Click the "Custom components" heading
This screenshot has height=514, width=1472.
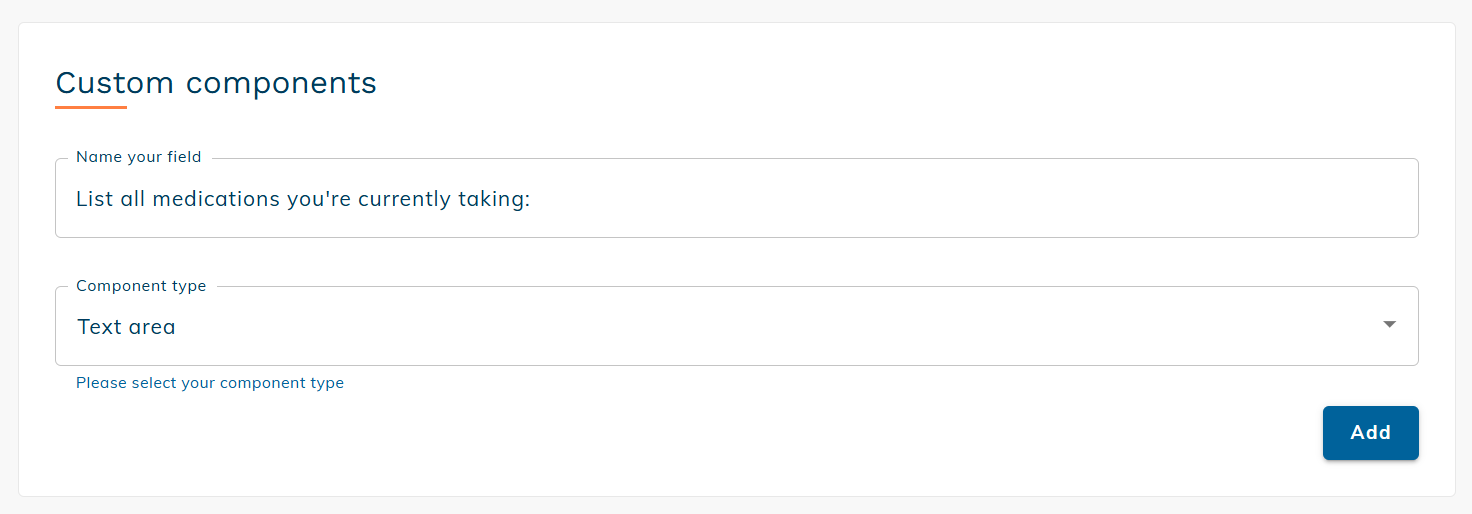216,83
